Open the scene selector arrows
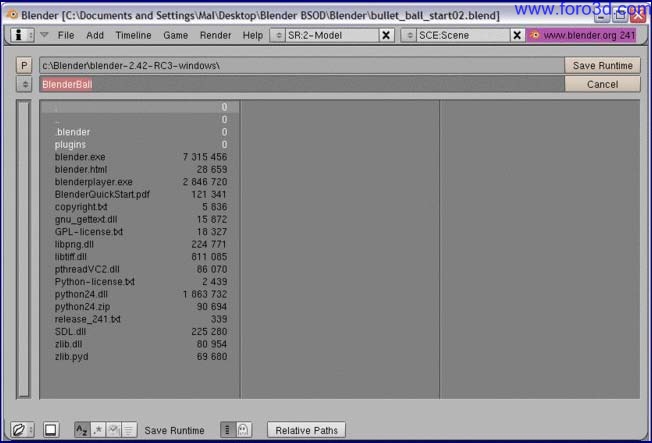The width and height of the screenshot is (652, 443). [x=409, y=35]
